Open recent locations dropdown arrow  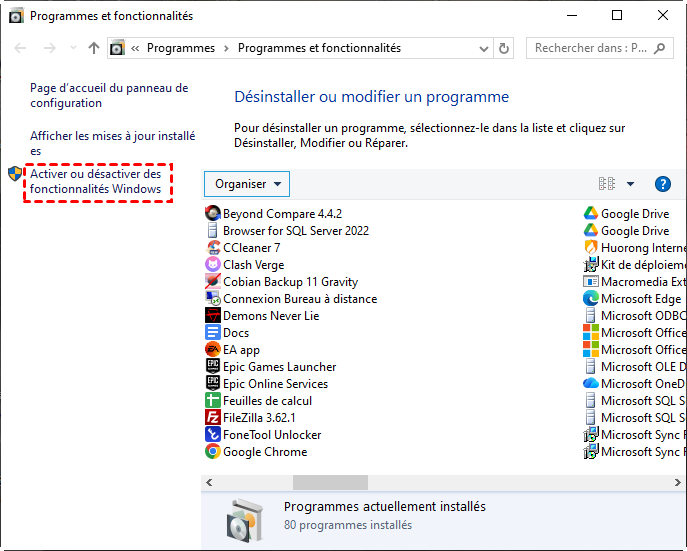pyautogui.click(x=73, y=48)
